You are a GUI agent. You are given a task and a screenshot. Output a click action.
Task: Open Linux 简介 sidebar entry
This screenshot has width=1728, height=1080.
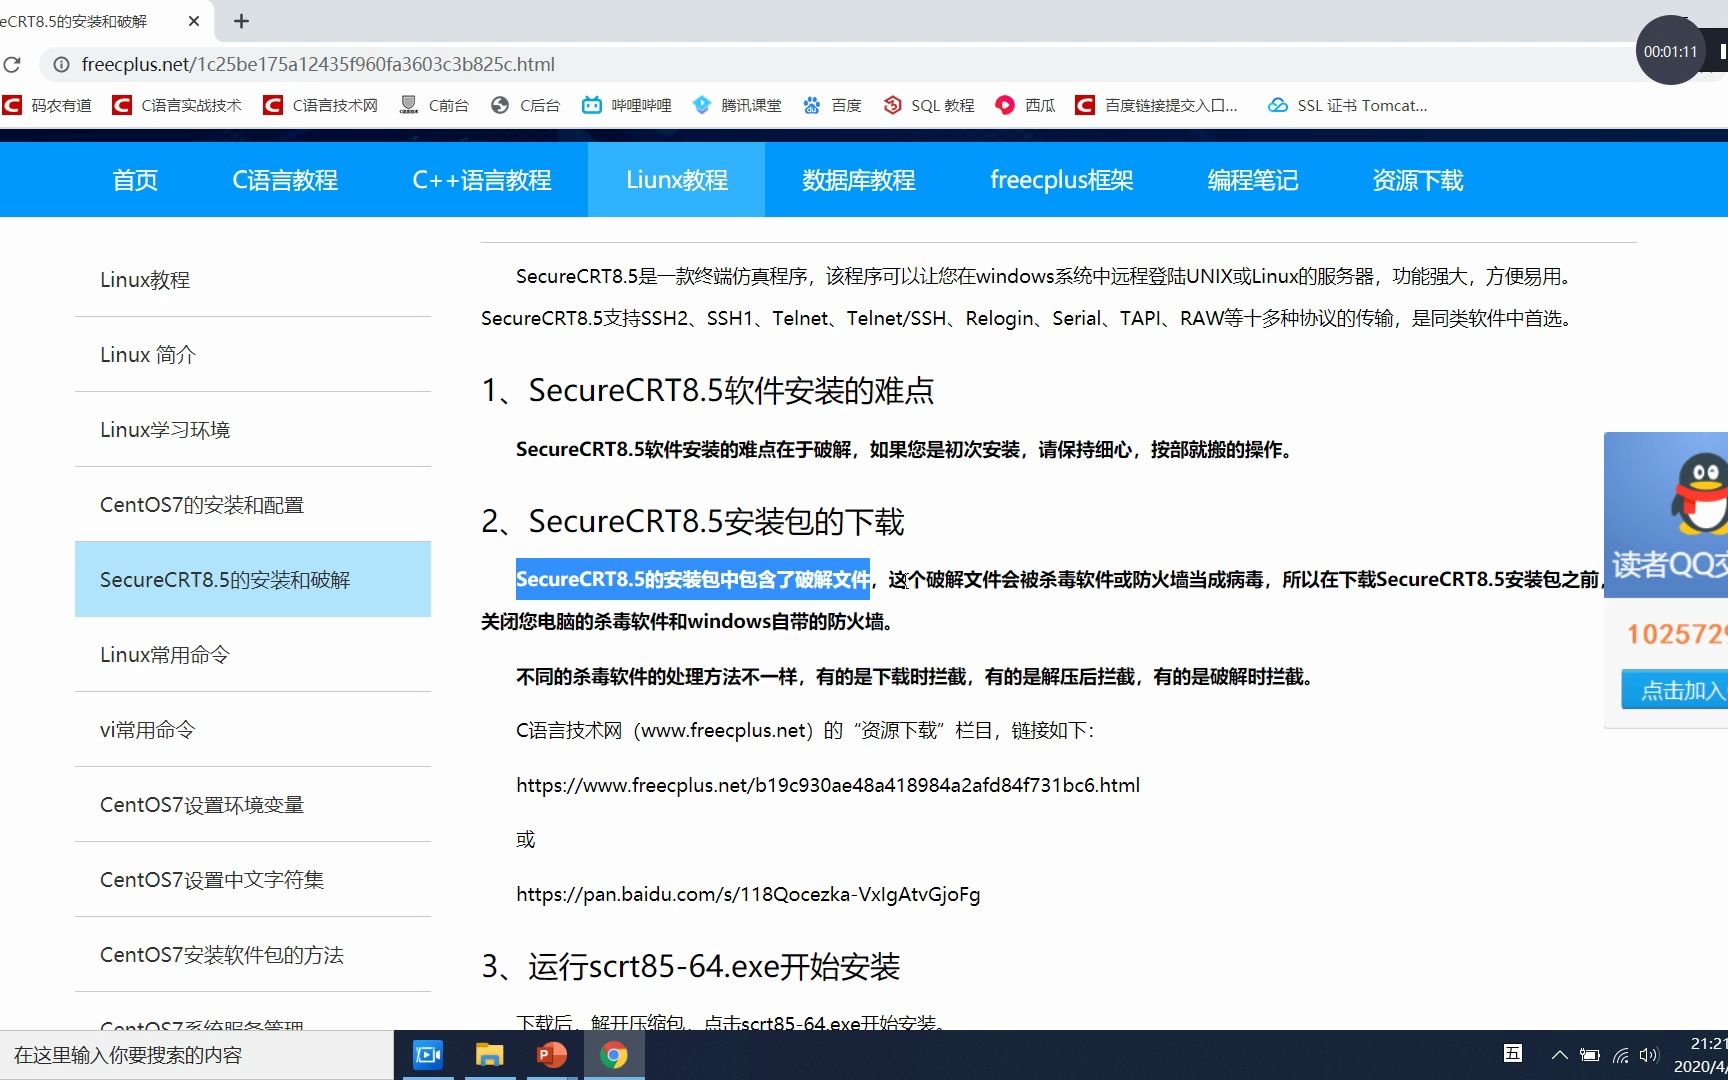pyautogui.click(x=253, y=355)
